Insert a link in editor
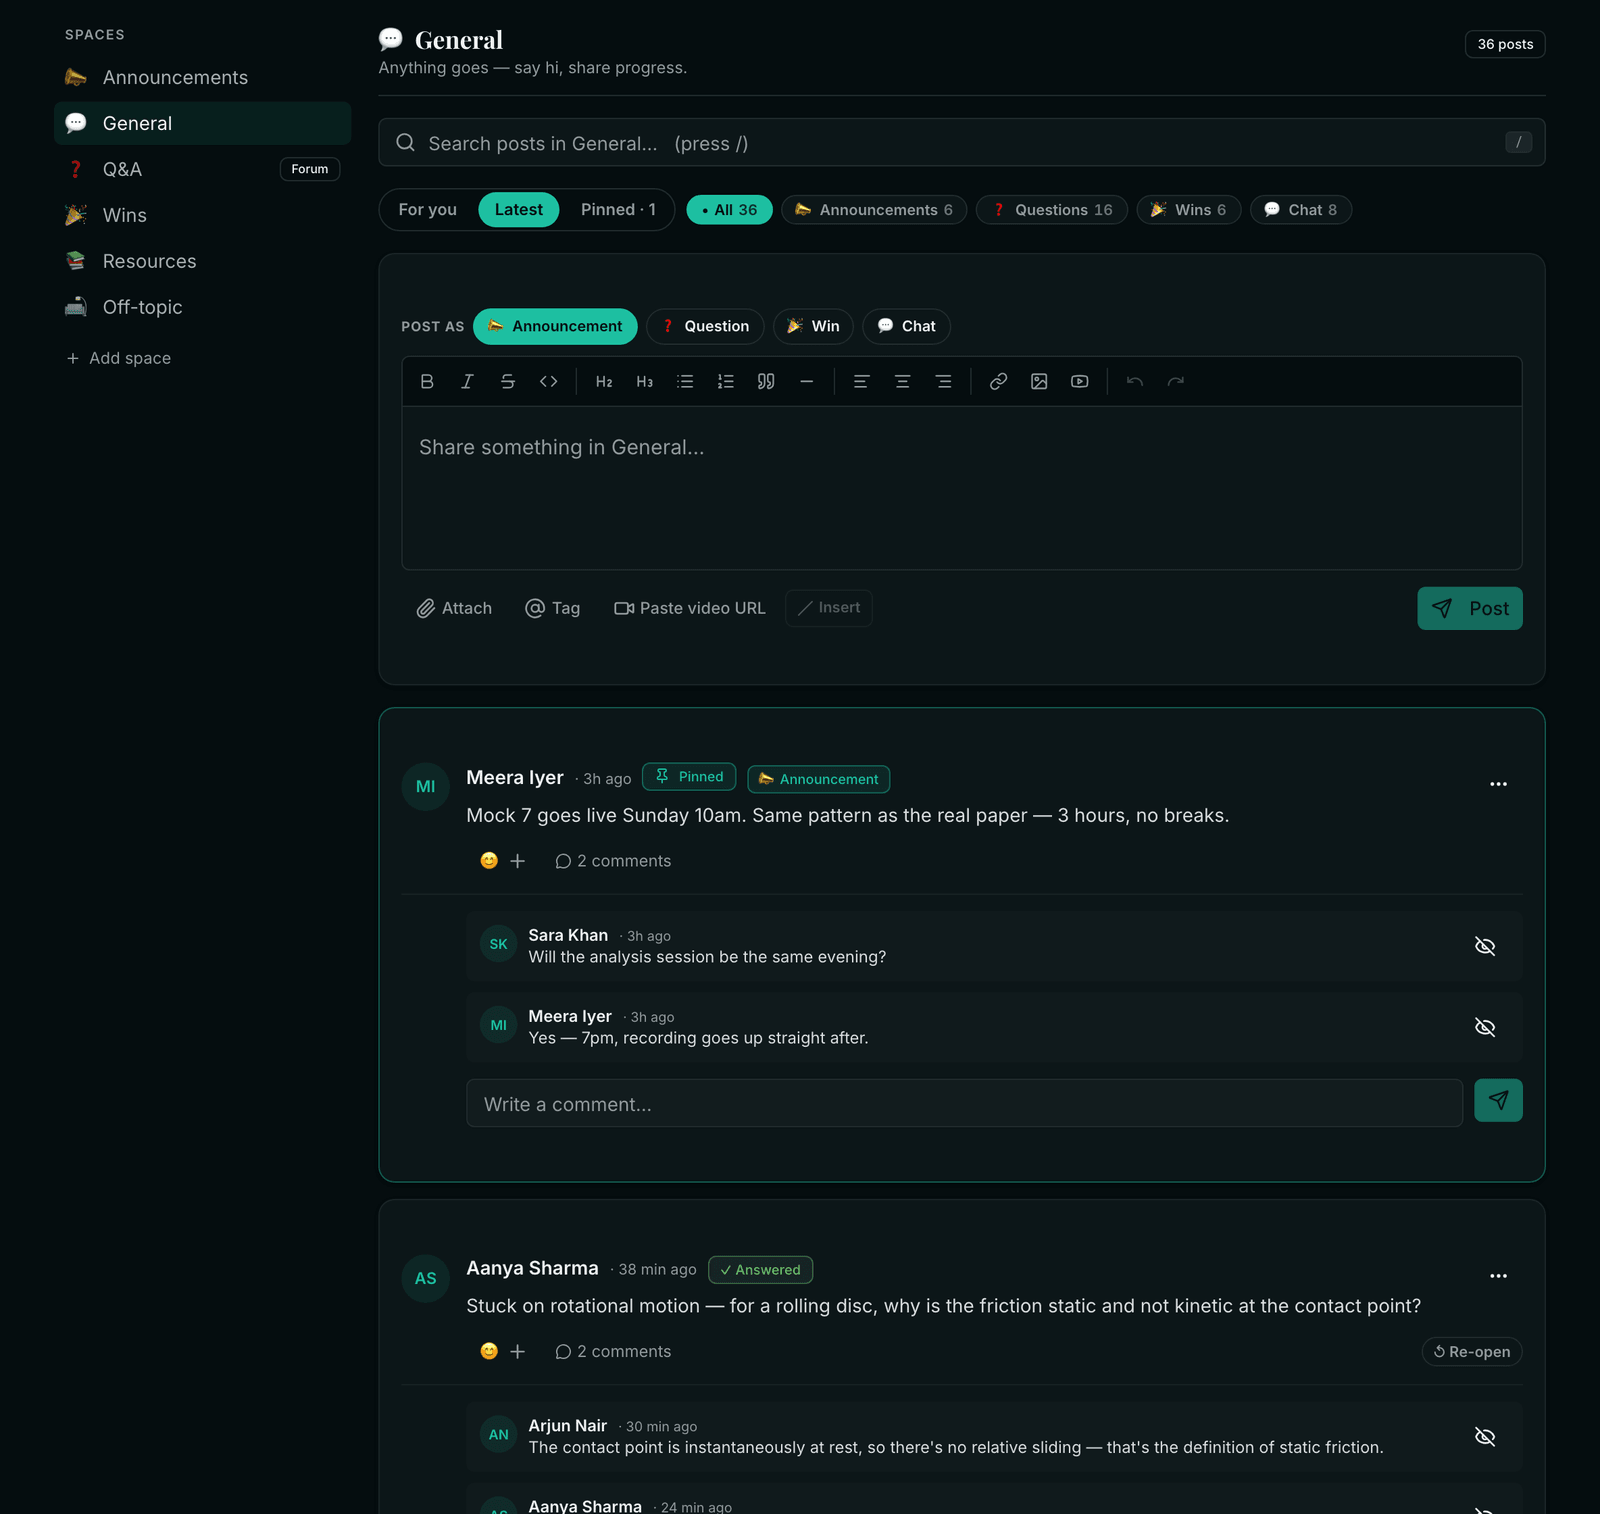Screen dimensions: 1600x1514 coord(998,381)
